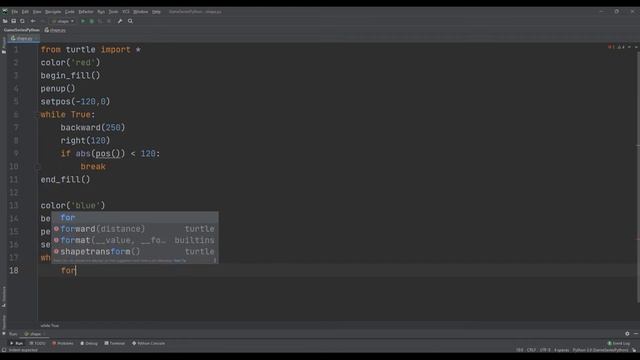This screenshot has height=360, width=640.
Task: Open the Event Log
Action: coord(619,343)
